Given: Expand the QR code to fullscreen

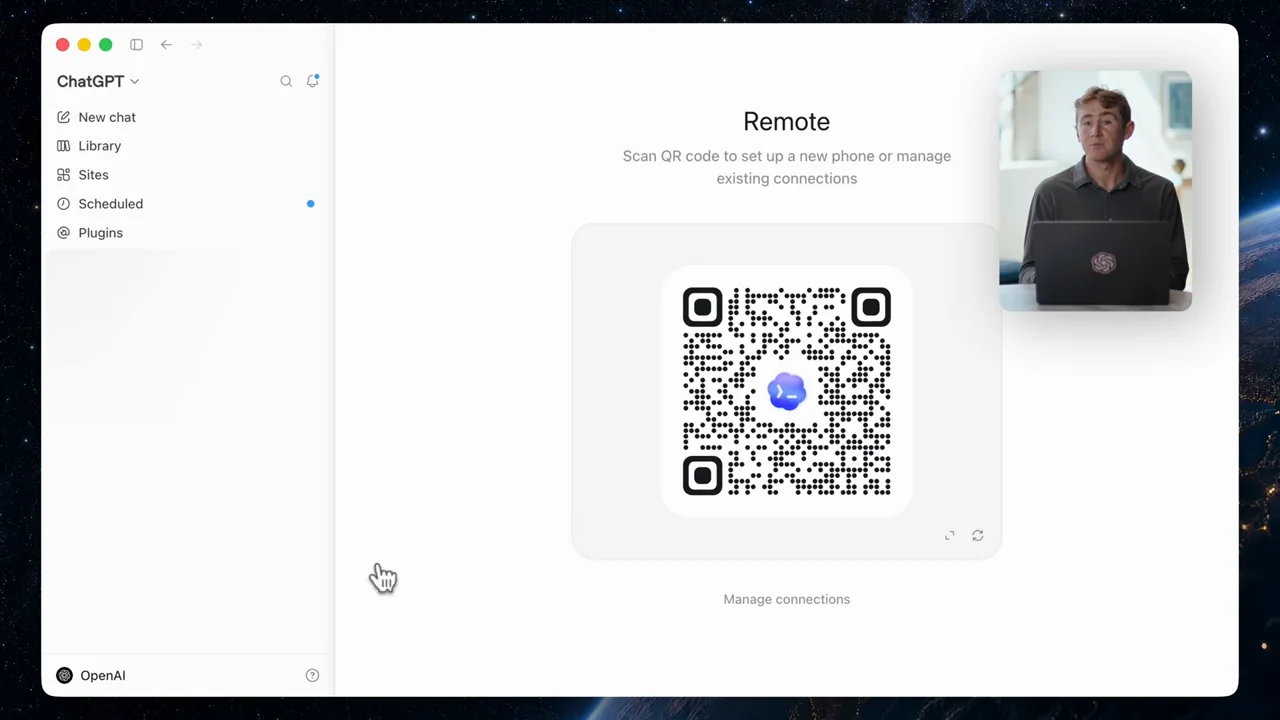Looking at the screenshot, I should [x=950, y=536].
